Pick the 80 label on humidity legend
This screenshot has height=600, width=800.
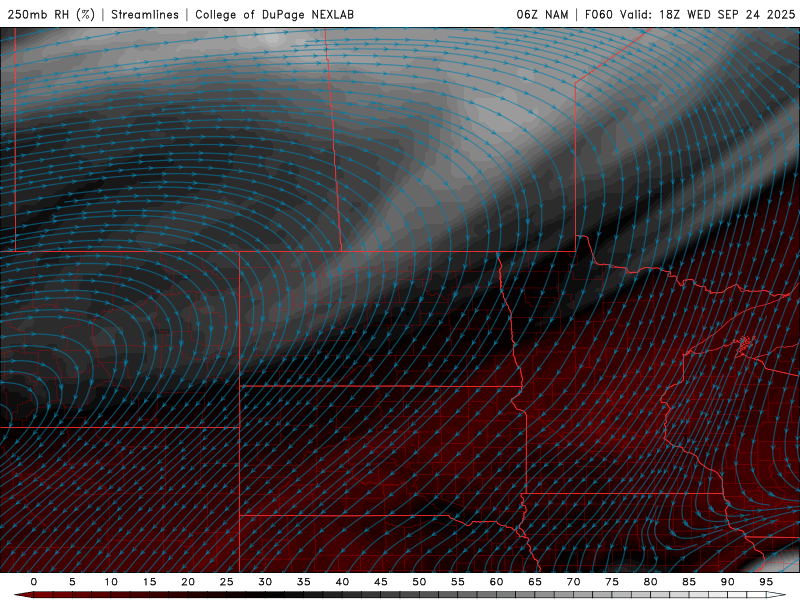(650, 582)
